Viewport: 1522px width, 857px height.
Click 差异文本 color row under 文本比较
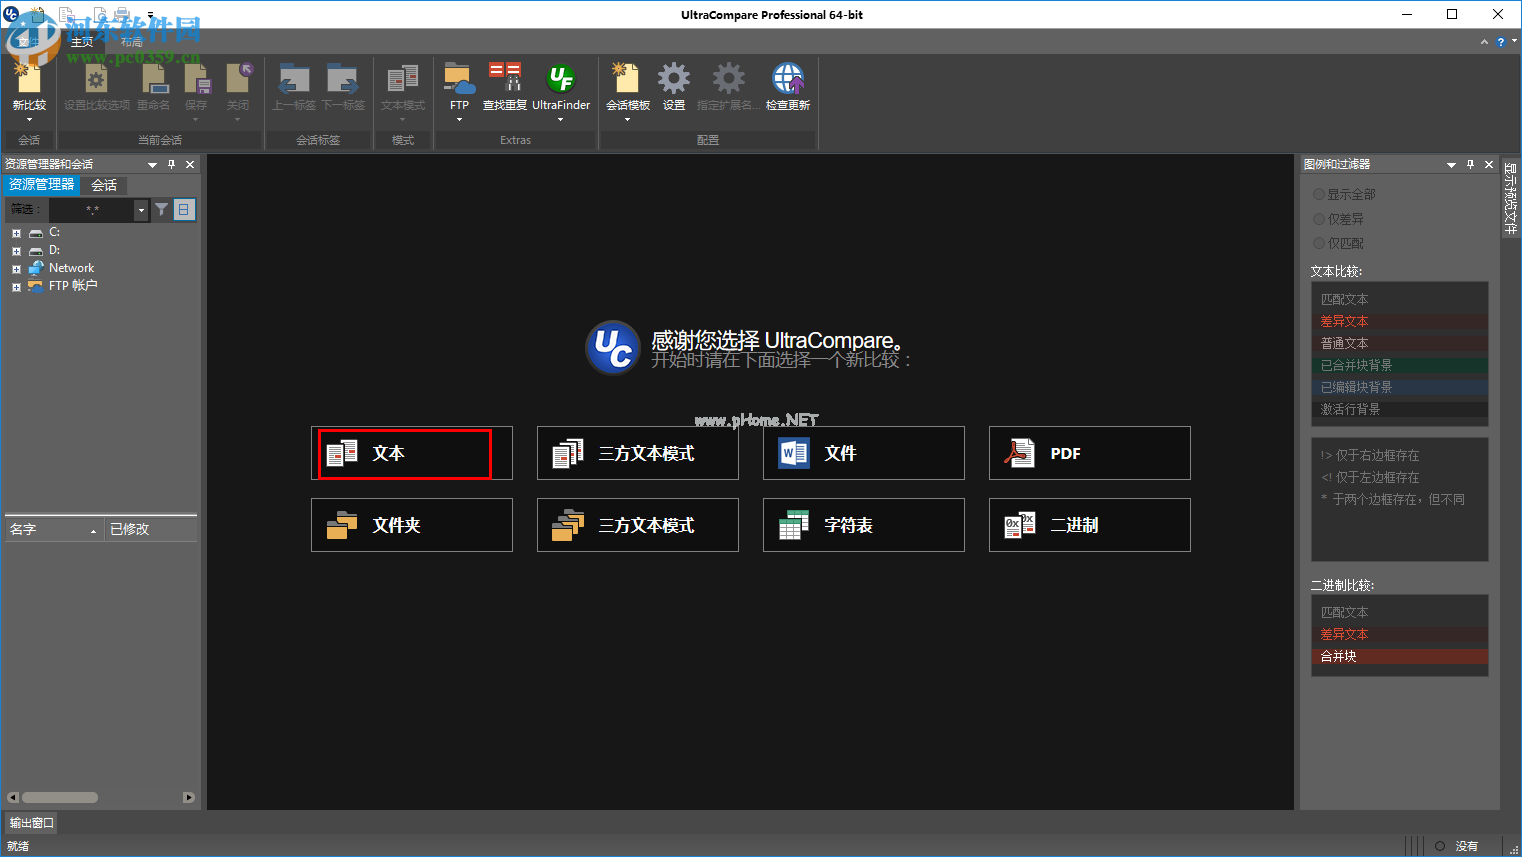[1400, 321]
